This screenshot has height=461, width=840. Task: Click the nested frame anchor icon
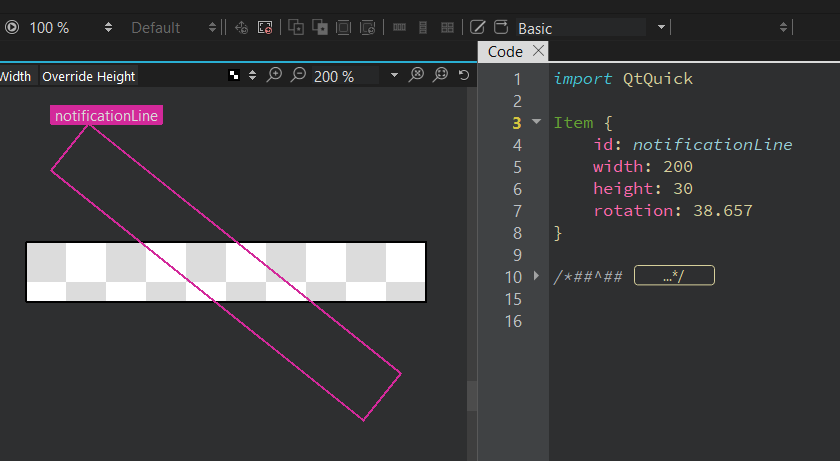click(343, 27)
